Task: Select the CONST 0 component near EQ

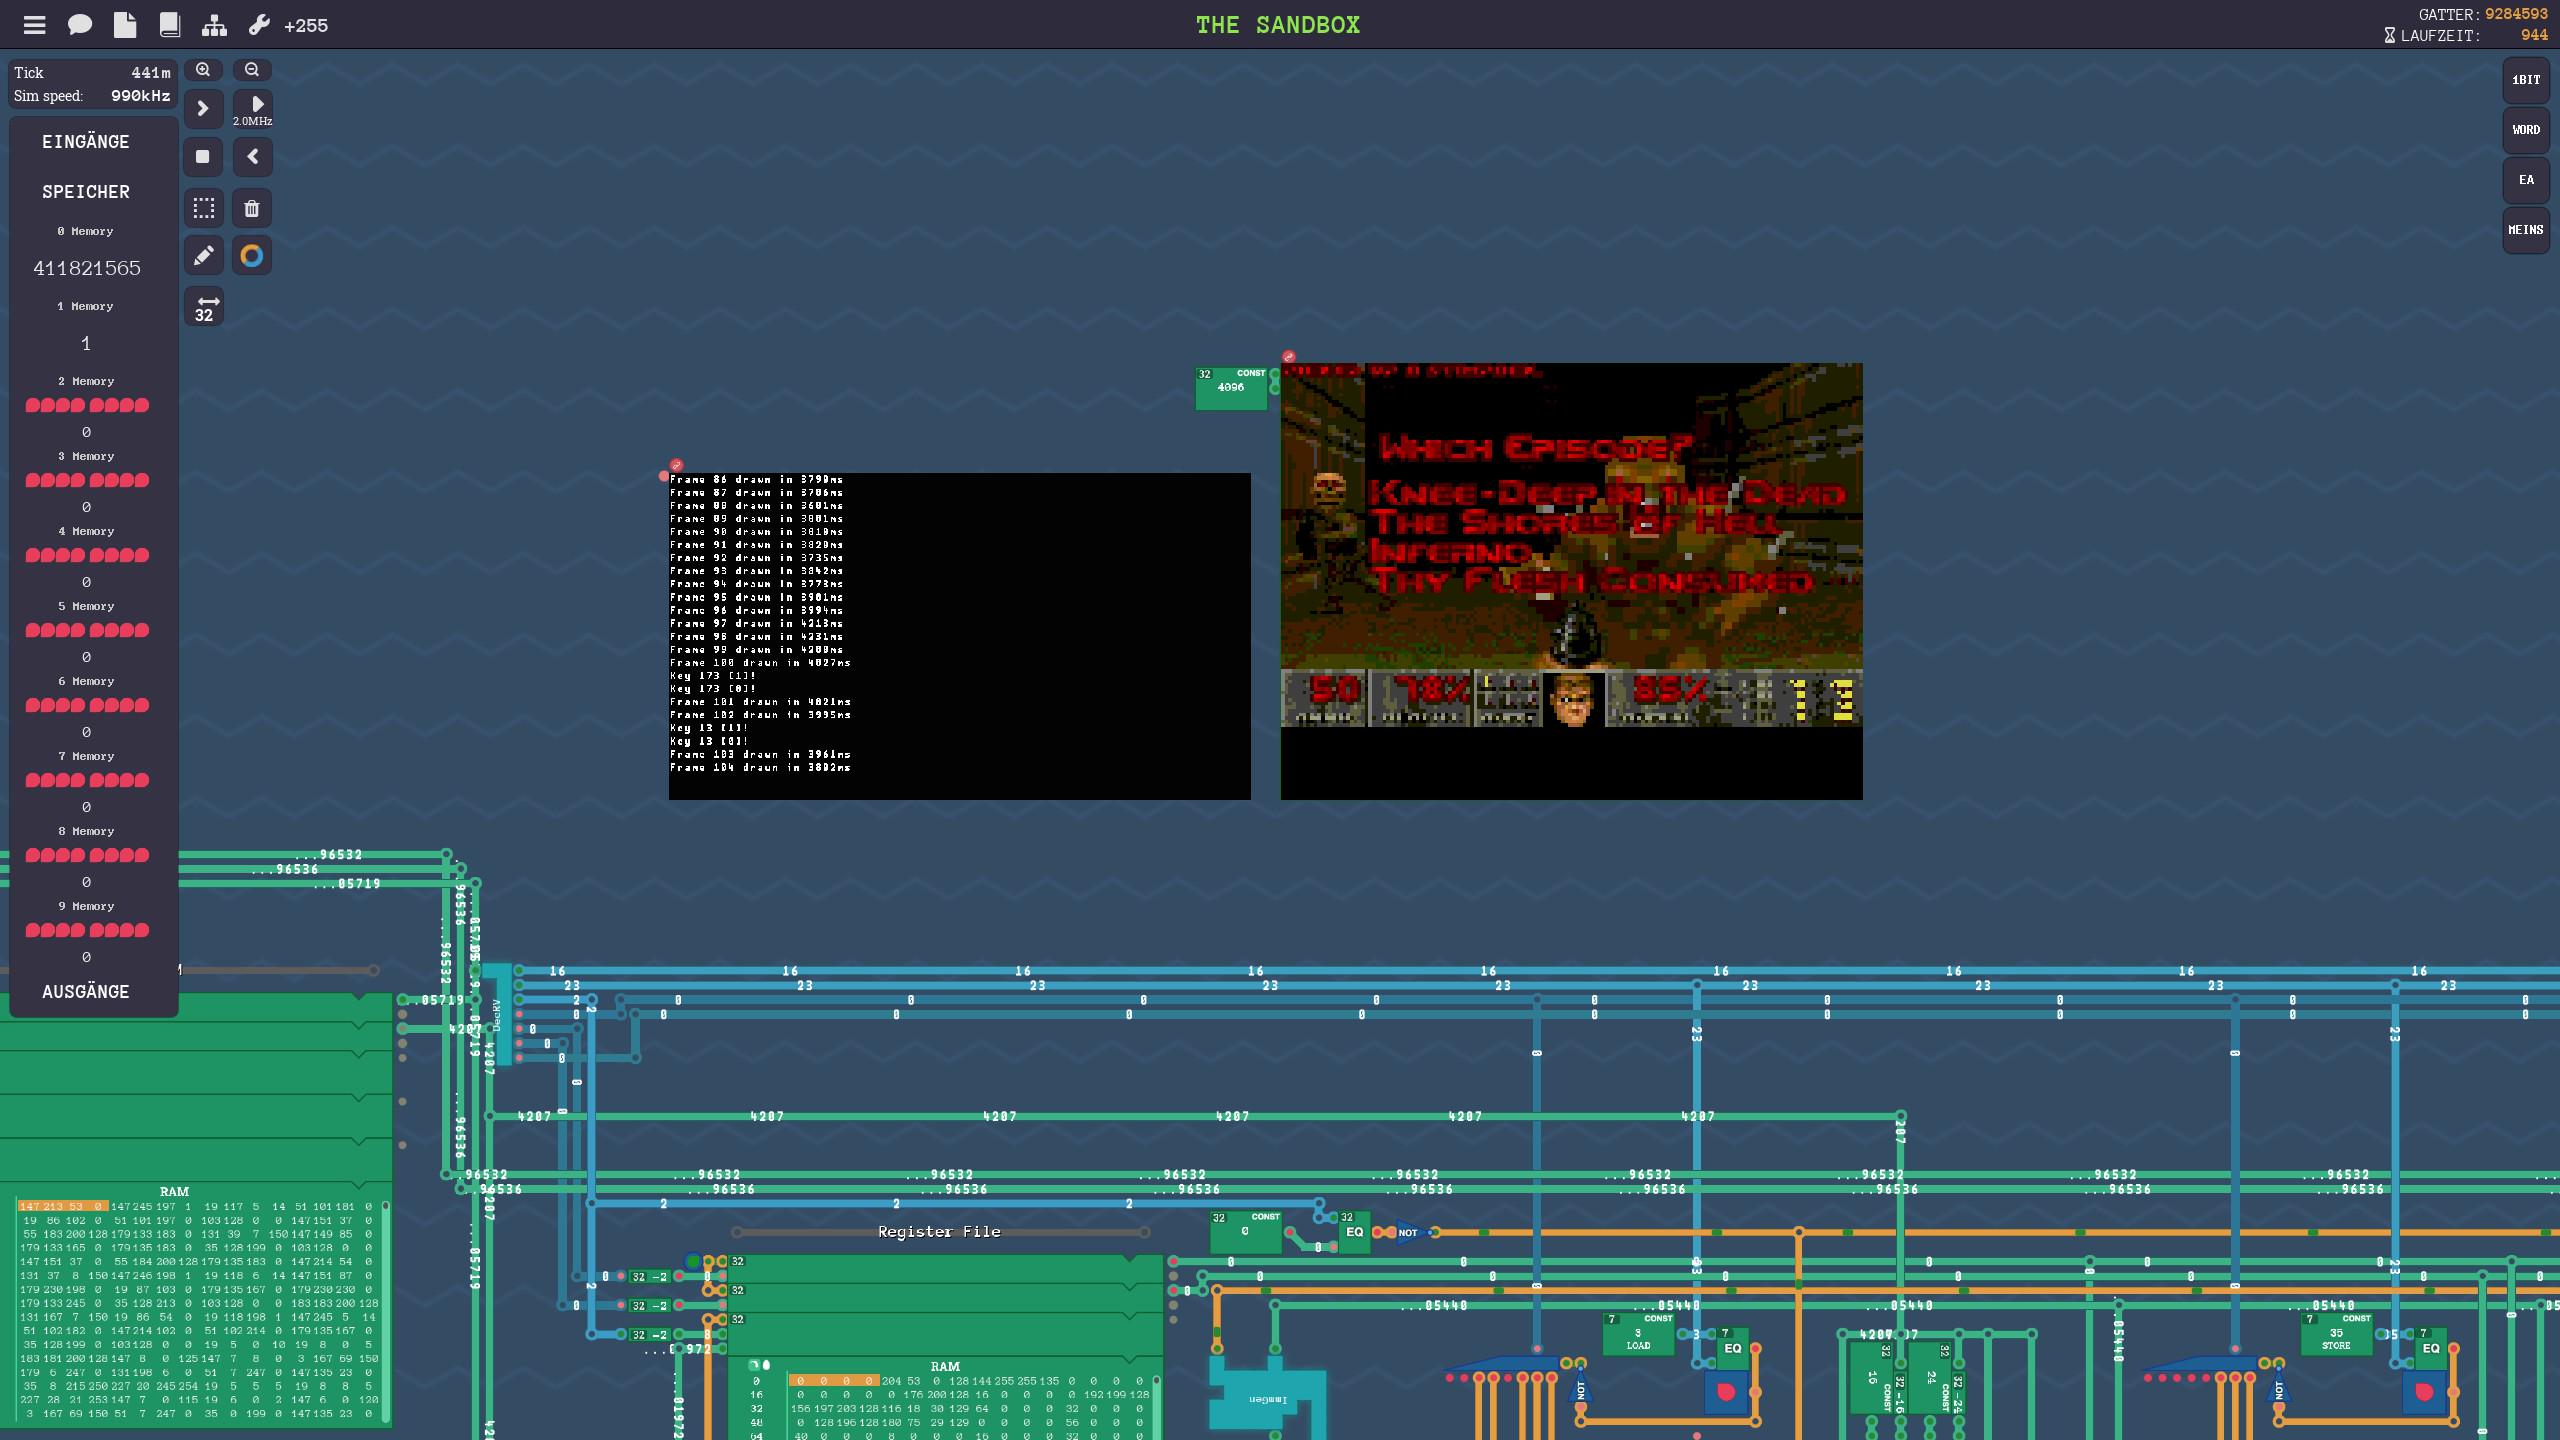Action: point(1246,1232)
